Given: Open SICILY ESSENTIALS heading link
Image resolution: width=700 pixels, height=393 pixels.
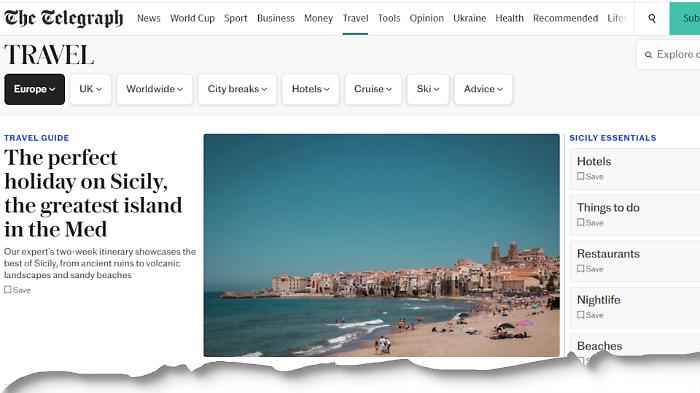Looking at the screenshot, I should tap(612, 138).
